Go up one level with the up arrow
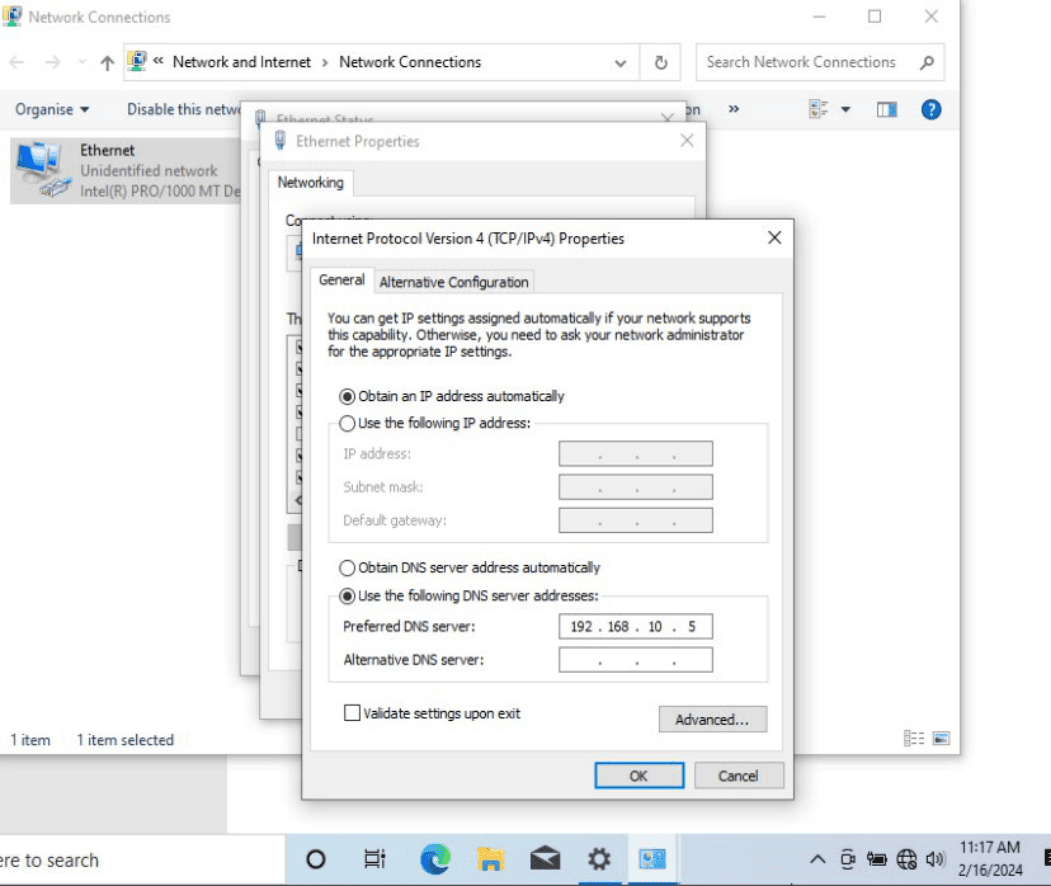Image resolution: width=1051 pixels, height=886 pixels. (107, 63)
